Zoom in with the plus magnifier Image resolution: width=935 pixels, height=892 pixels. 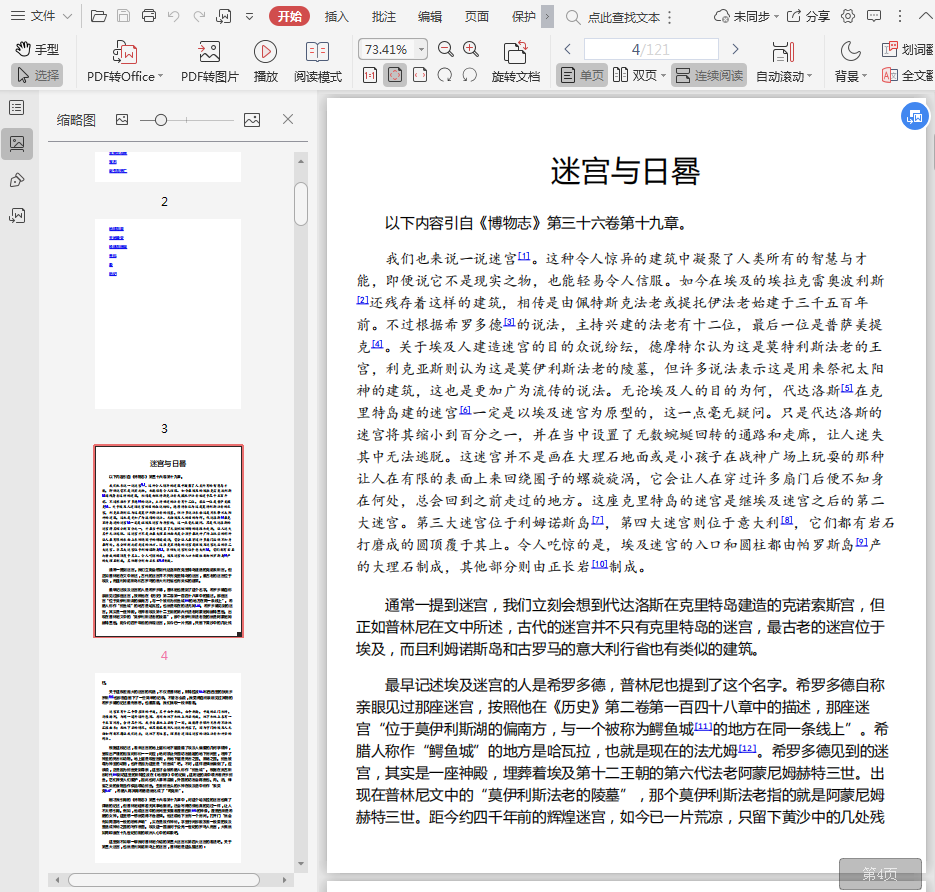tap(471, 49)
